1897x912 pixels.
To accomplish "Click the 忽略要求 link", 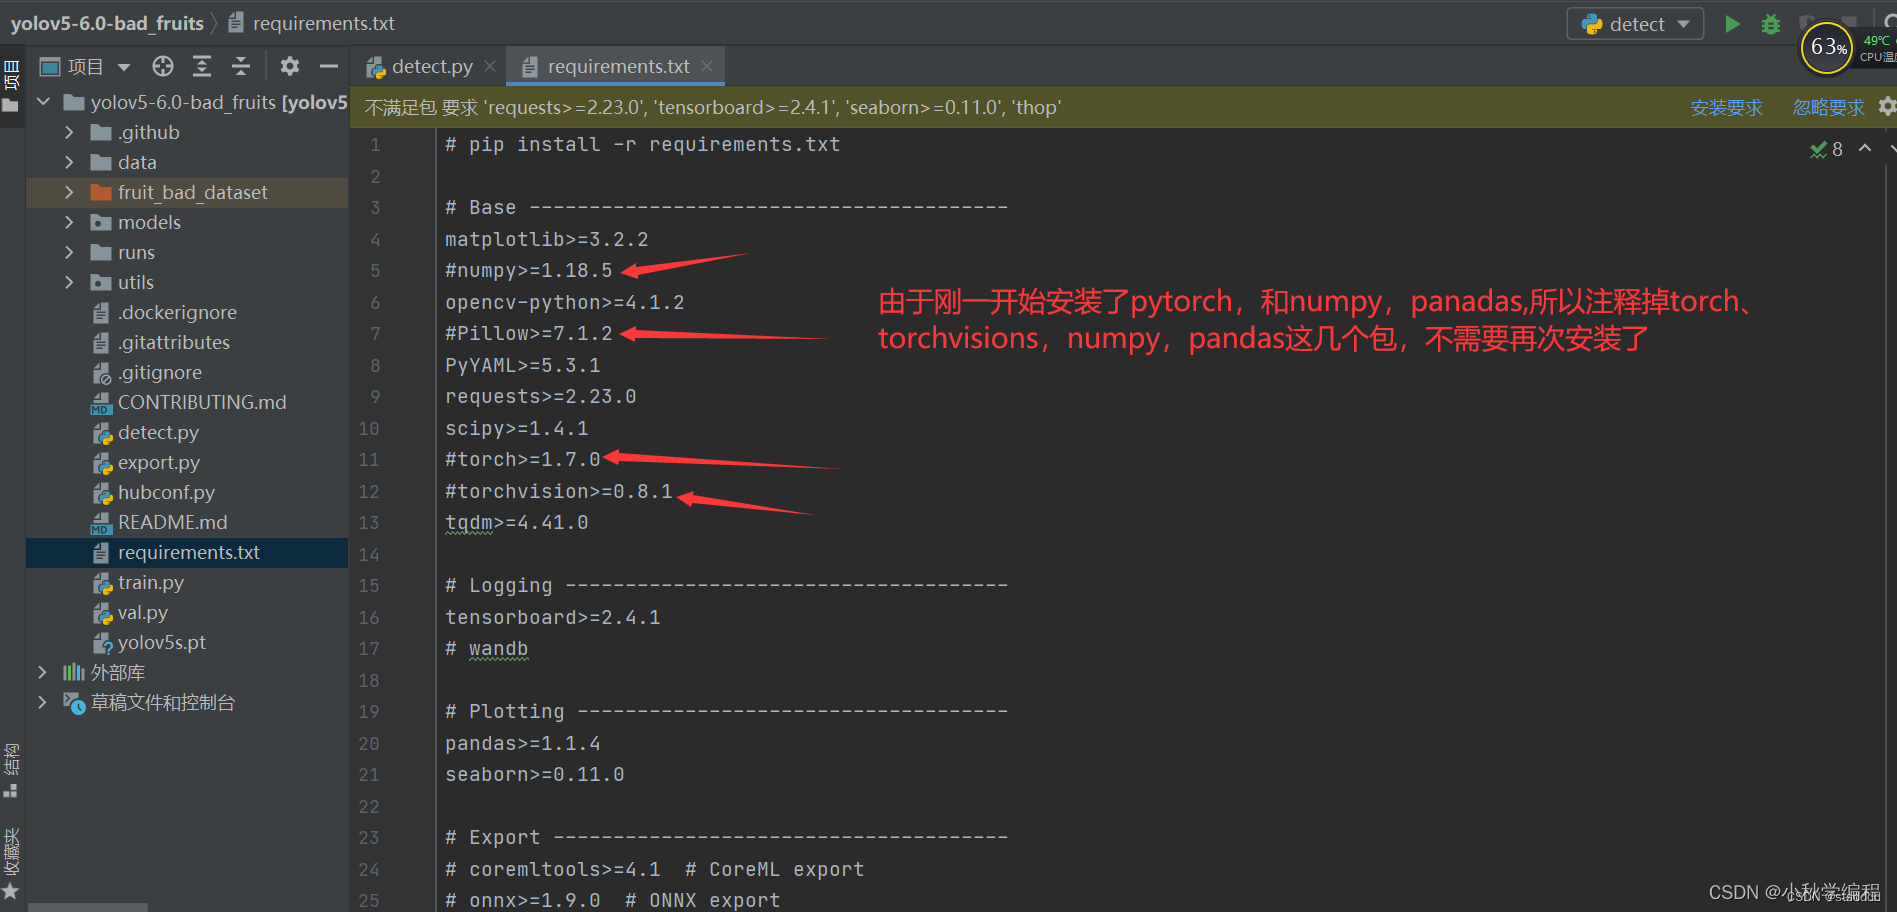I will [x=1828, y=107].
